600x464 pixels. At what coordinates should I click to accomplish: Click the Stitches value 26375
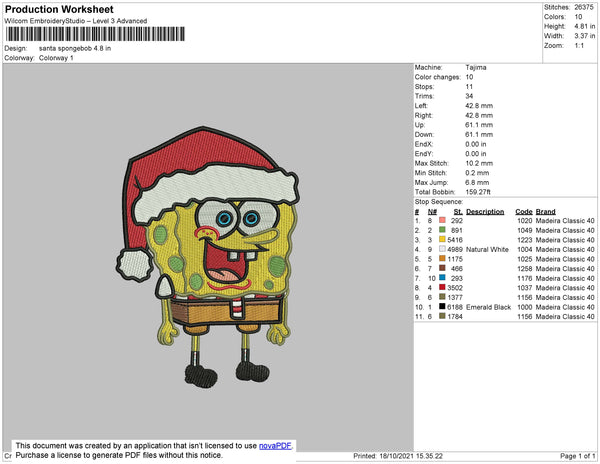[584, 7]
